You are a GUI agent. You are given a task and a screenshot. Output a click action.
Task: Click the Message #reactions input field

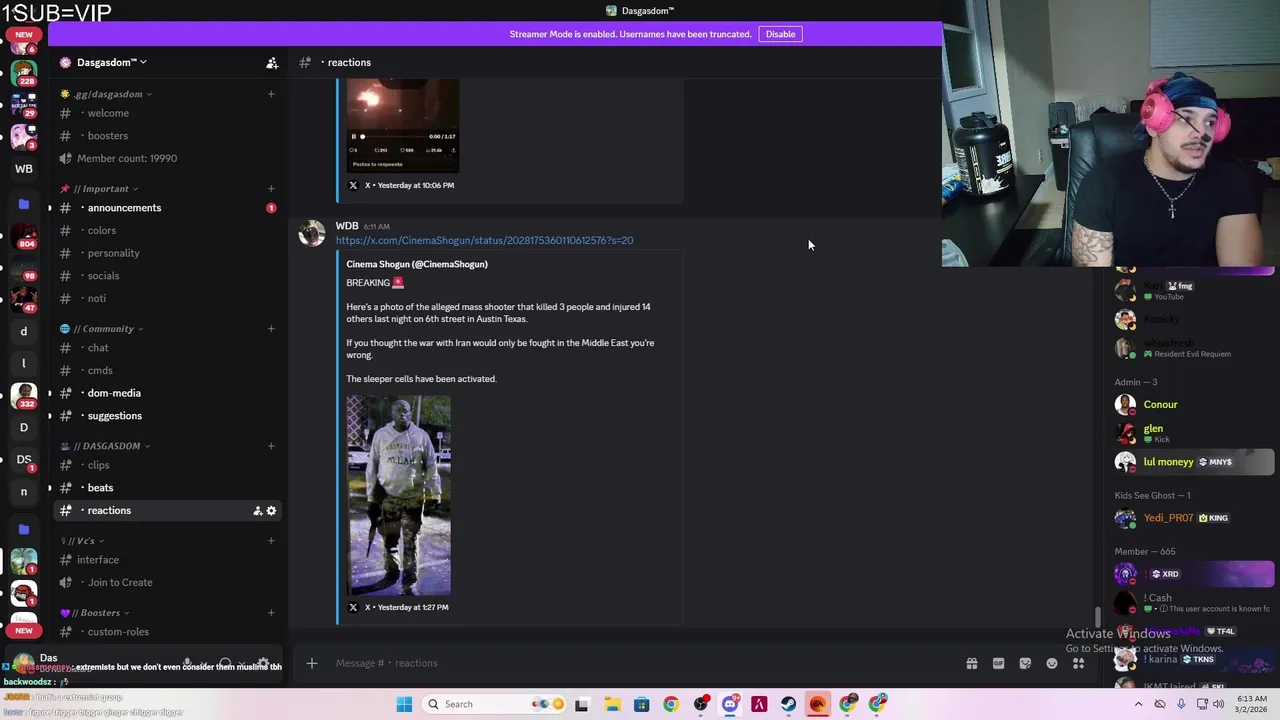pyautogui.click(x=640, y=663)
